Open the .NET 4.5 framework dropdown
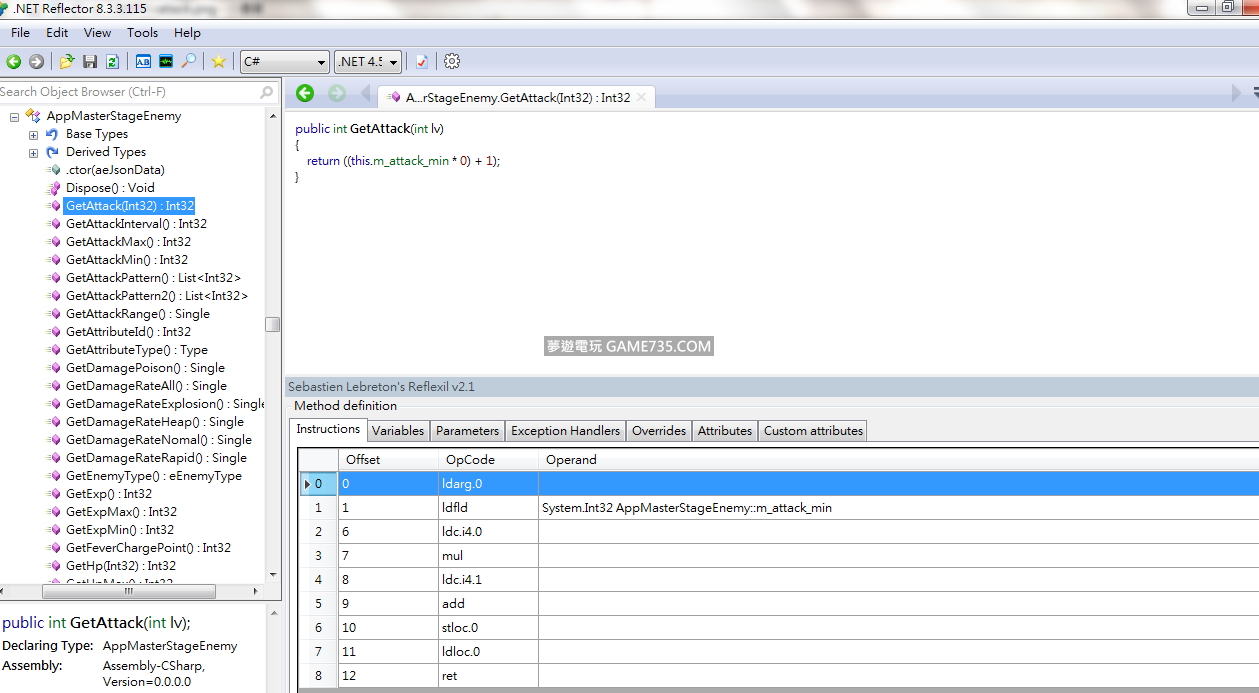1259x693 pixels. coord(367,62)
